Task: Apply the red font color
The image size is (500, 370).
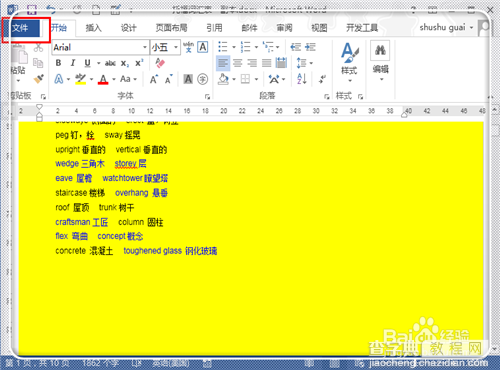Action: coord(103,79)
